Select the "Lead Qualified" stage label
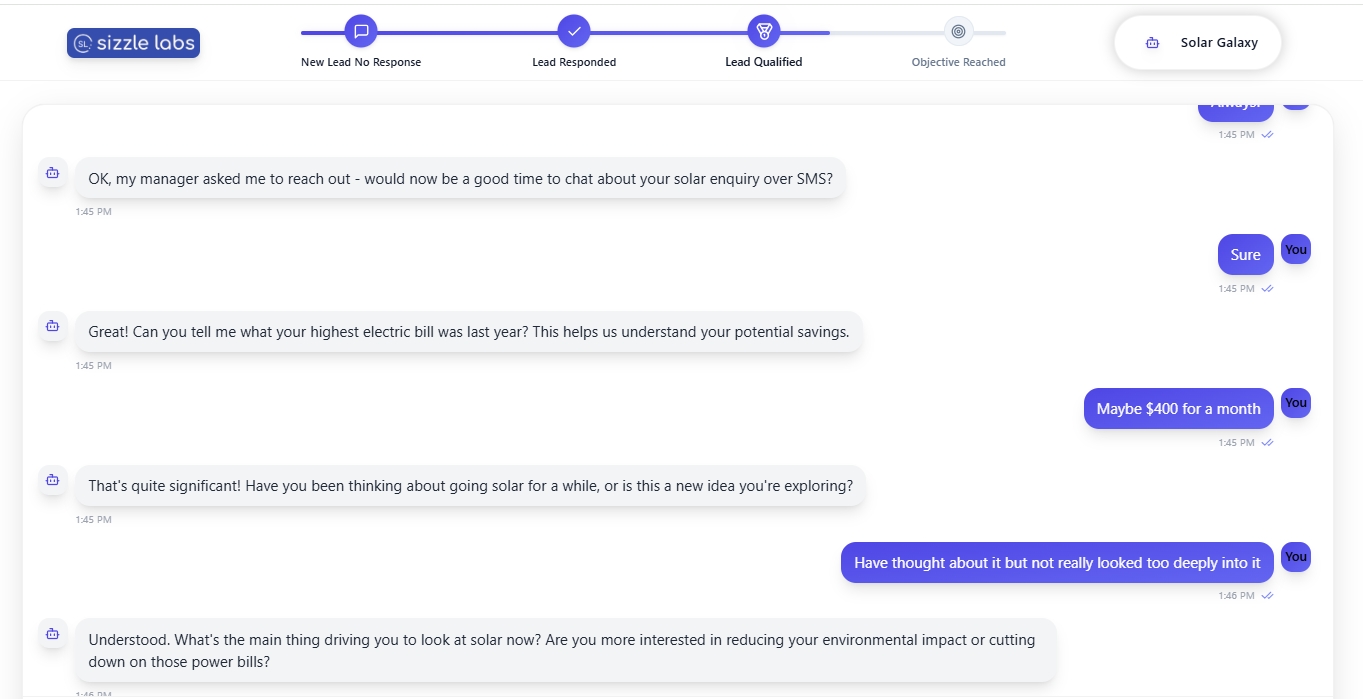 tap(764, 62)
